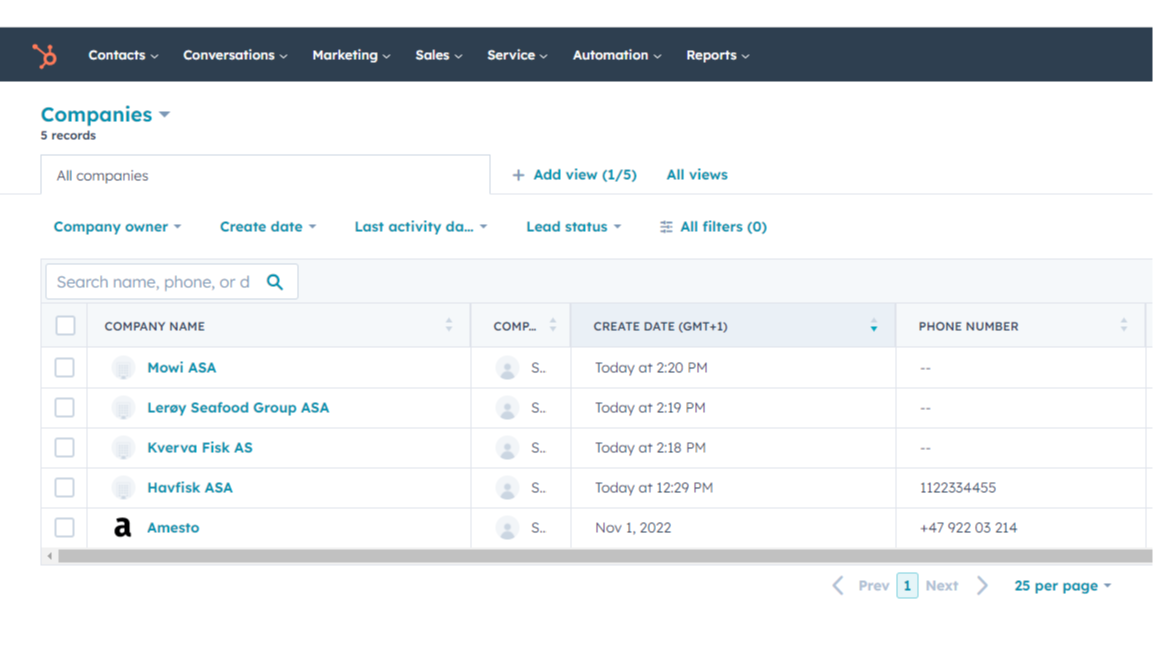Click owner avatar in Havfisk ASA row
The width and height of the screenshot is (1153, 648).
coord(507,488)
